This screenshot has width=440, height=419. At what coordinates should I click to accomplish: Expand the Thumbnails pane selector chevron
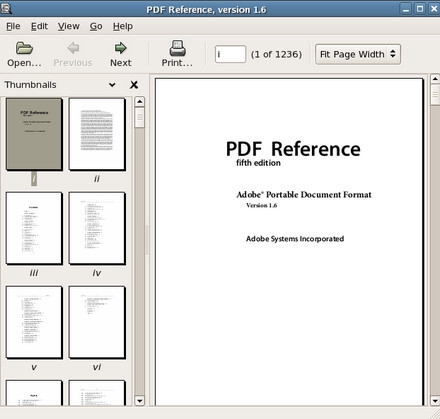coord(112,85)
